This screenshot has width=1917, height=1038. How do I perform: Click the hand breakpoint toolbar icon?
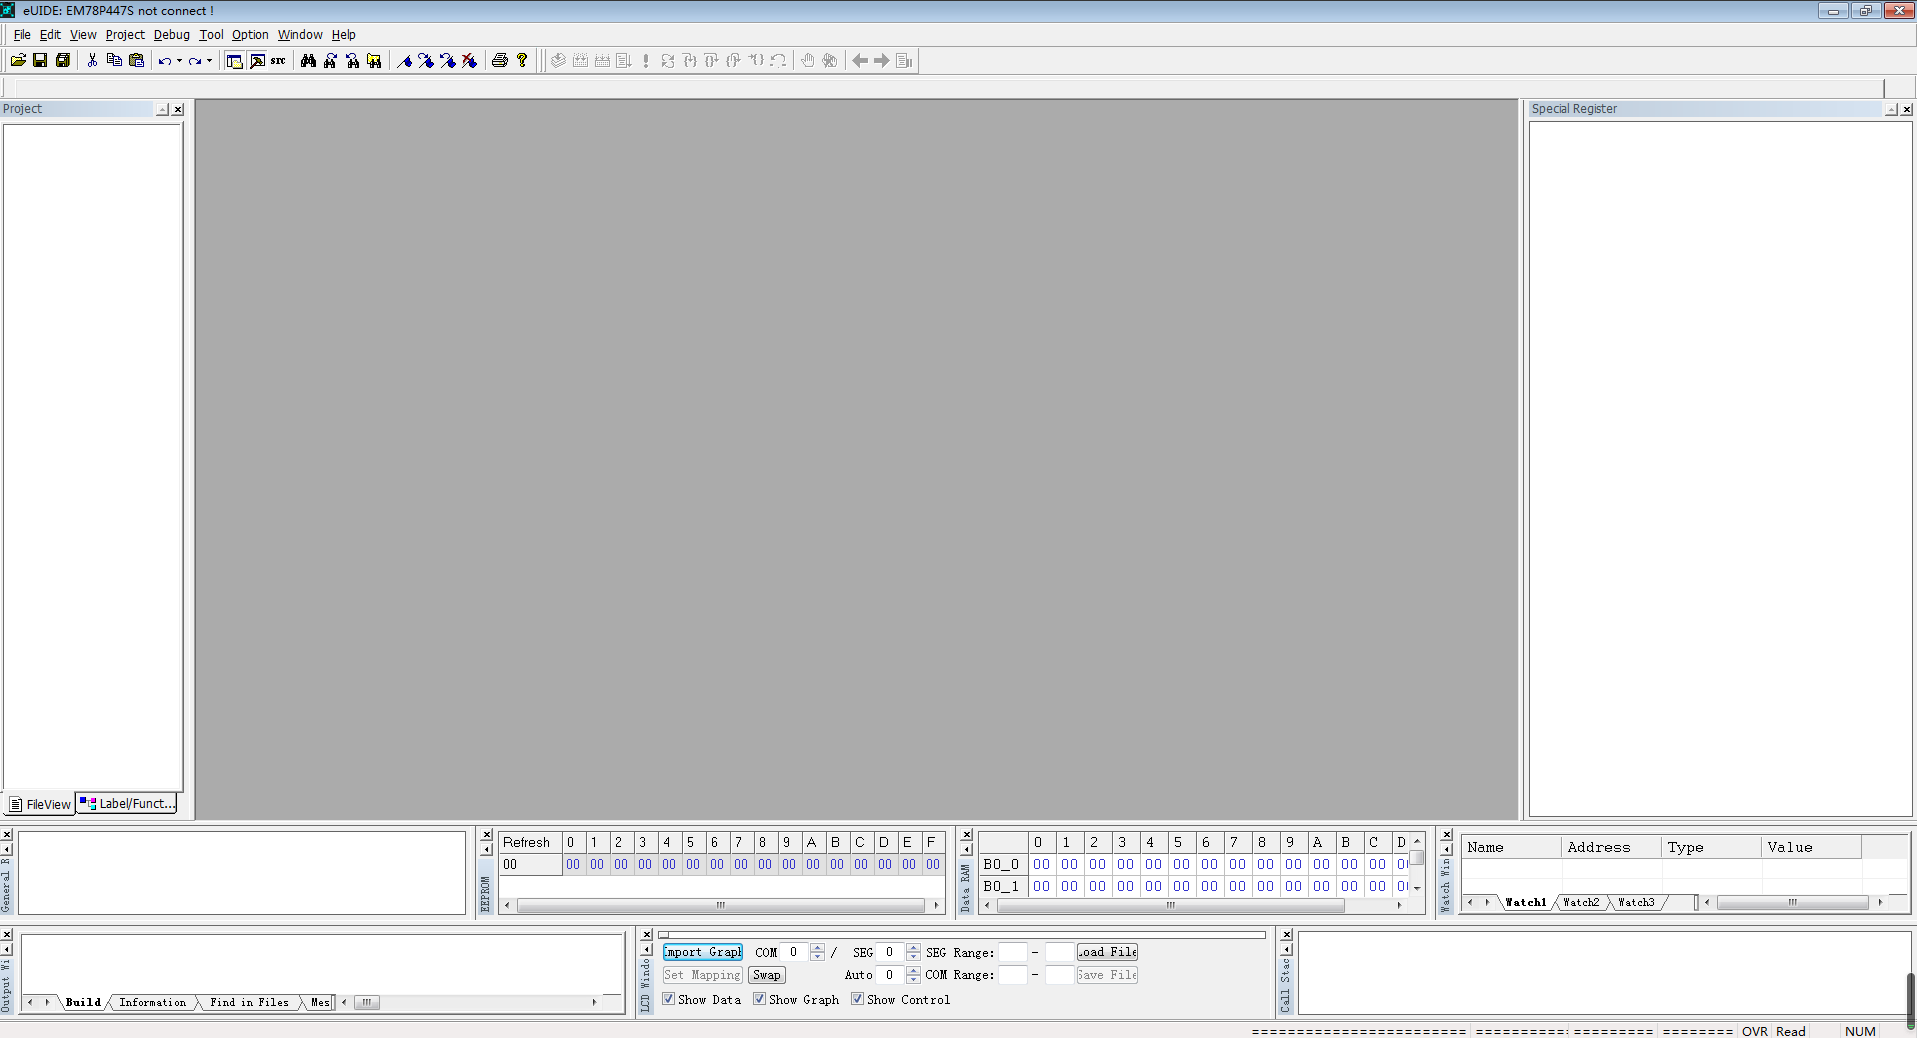[x=808, y=61]
